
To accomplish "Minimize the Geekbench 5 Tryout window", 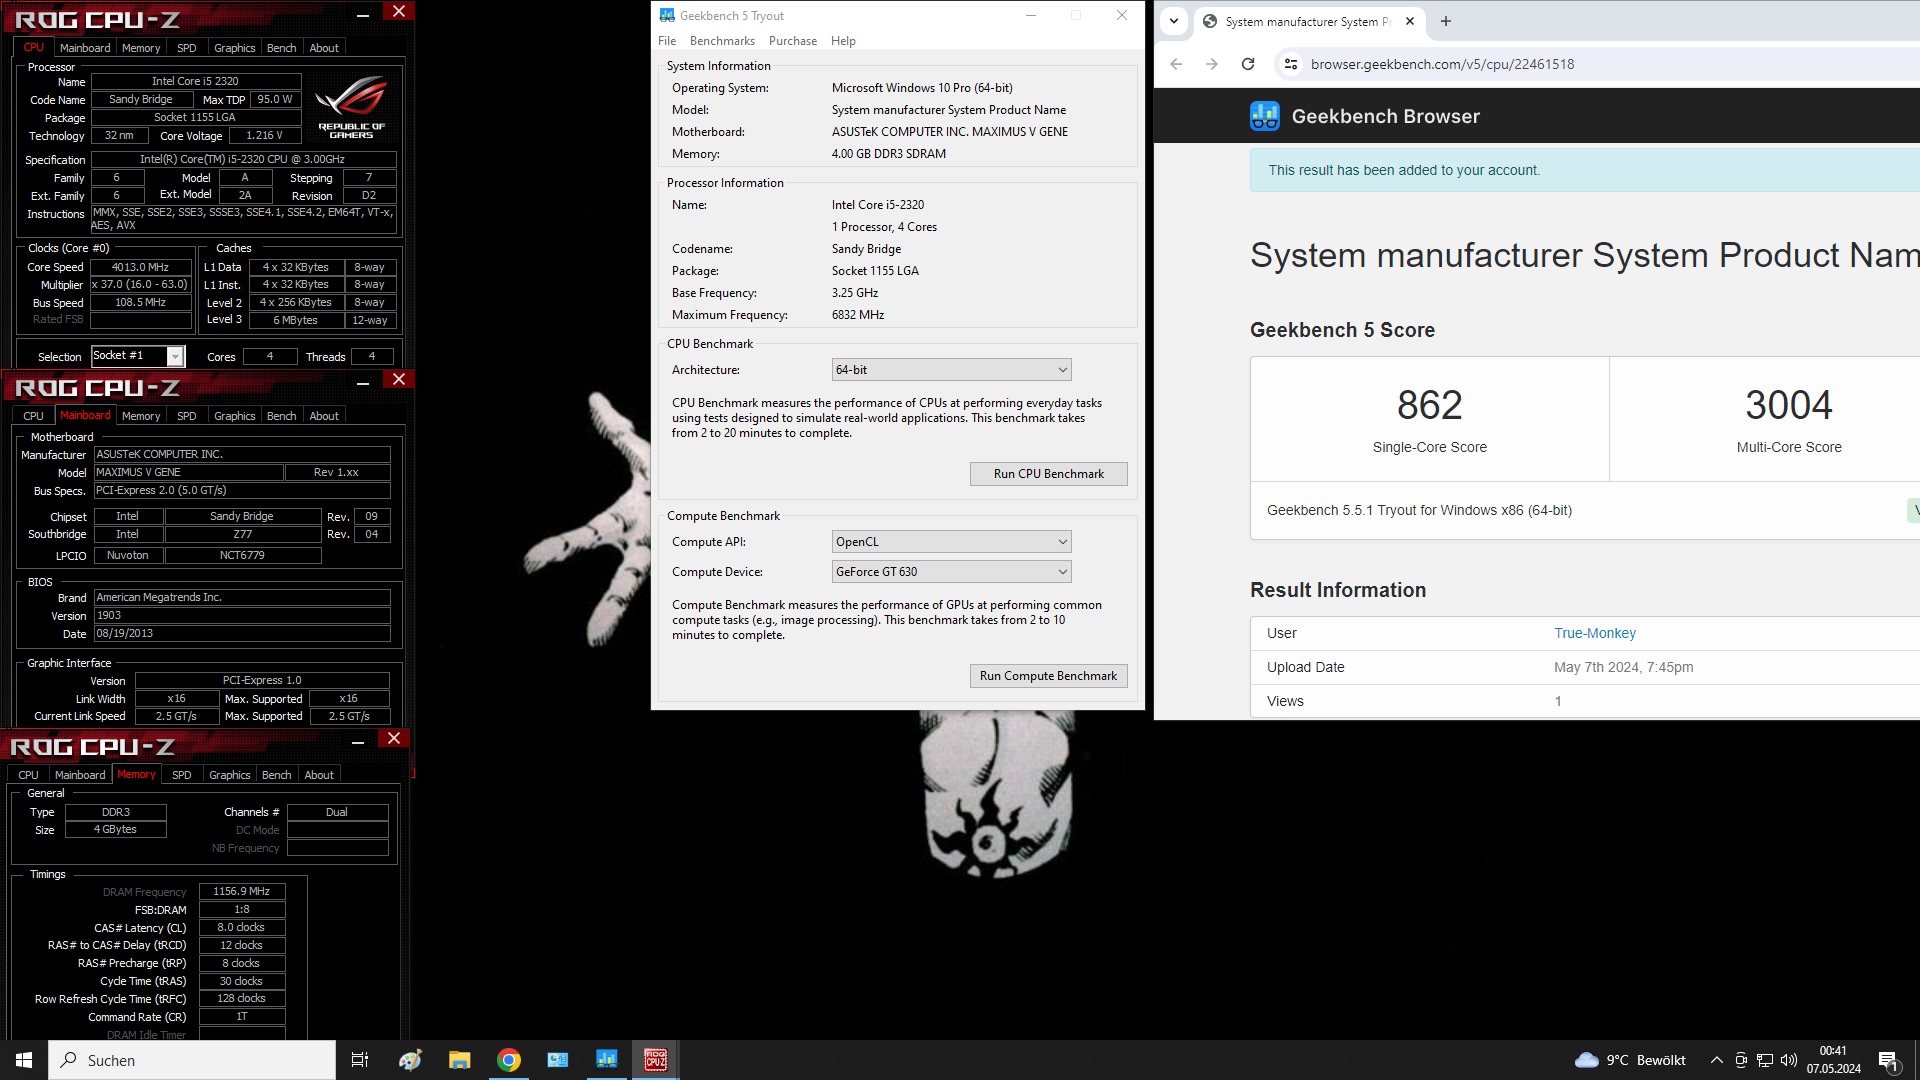I will tap(1030, 15).
